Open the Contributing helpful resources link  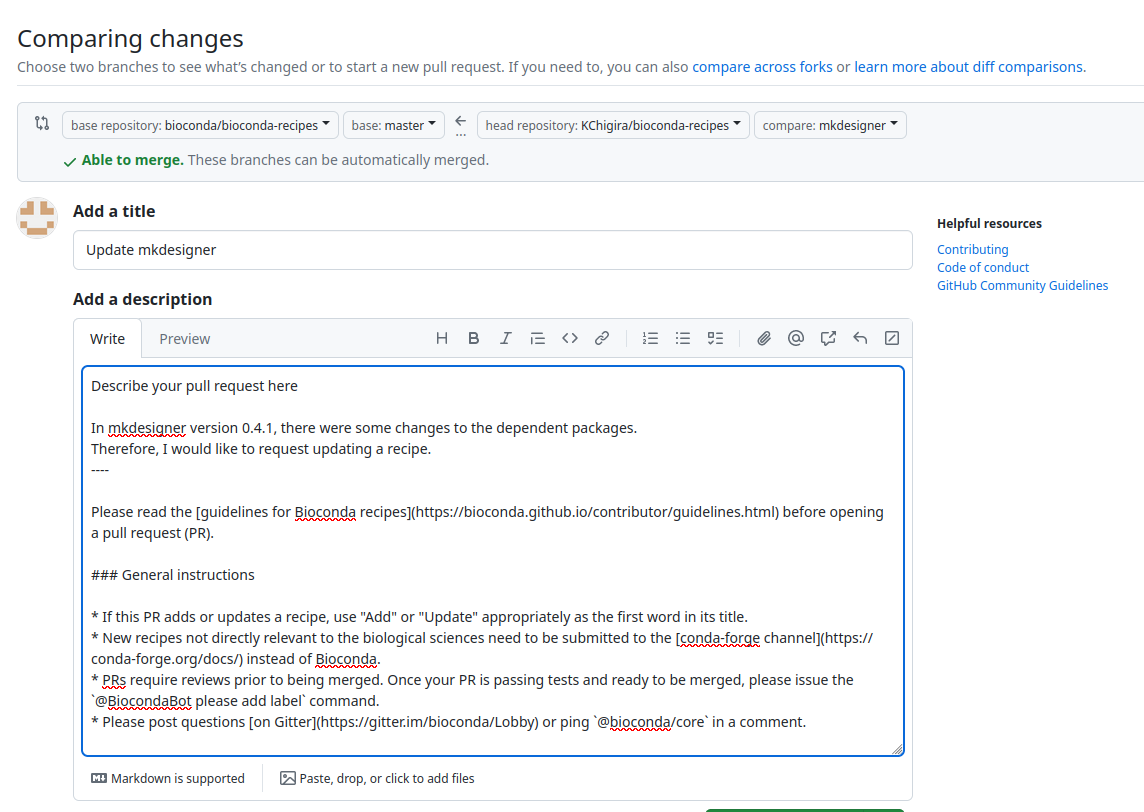coord(972,249)
